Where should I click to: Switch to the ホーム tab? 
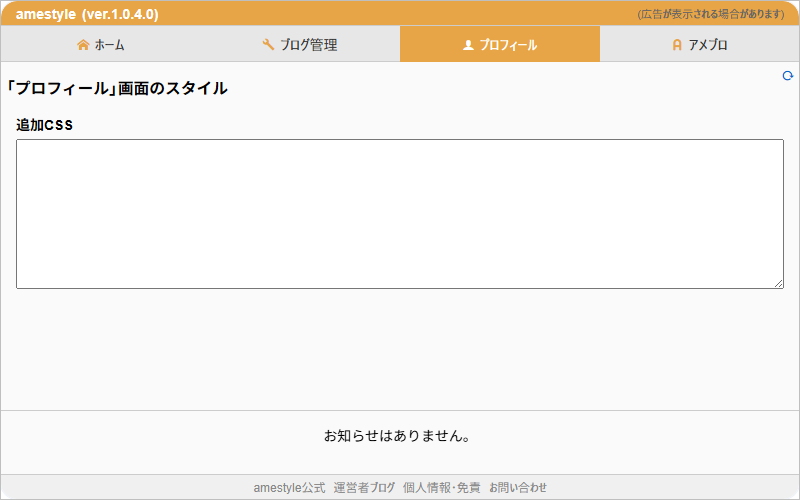point(100,45)
